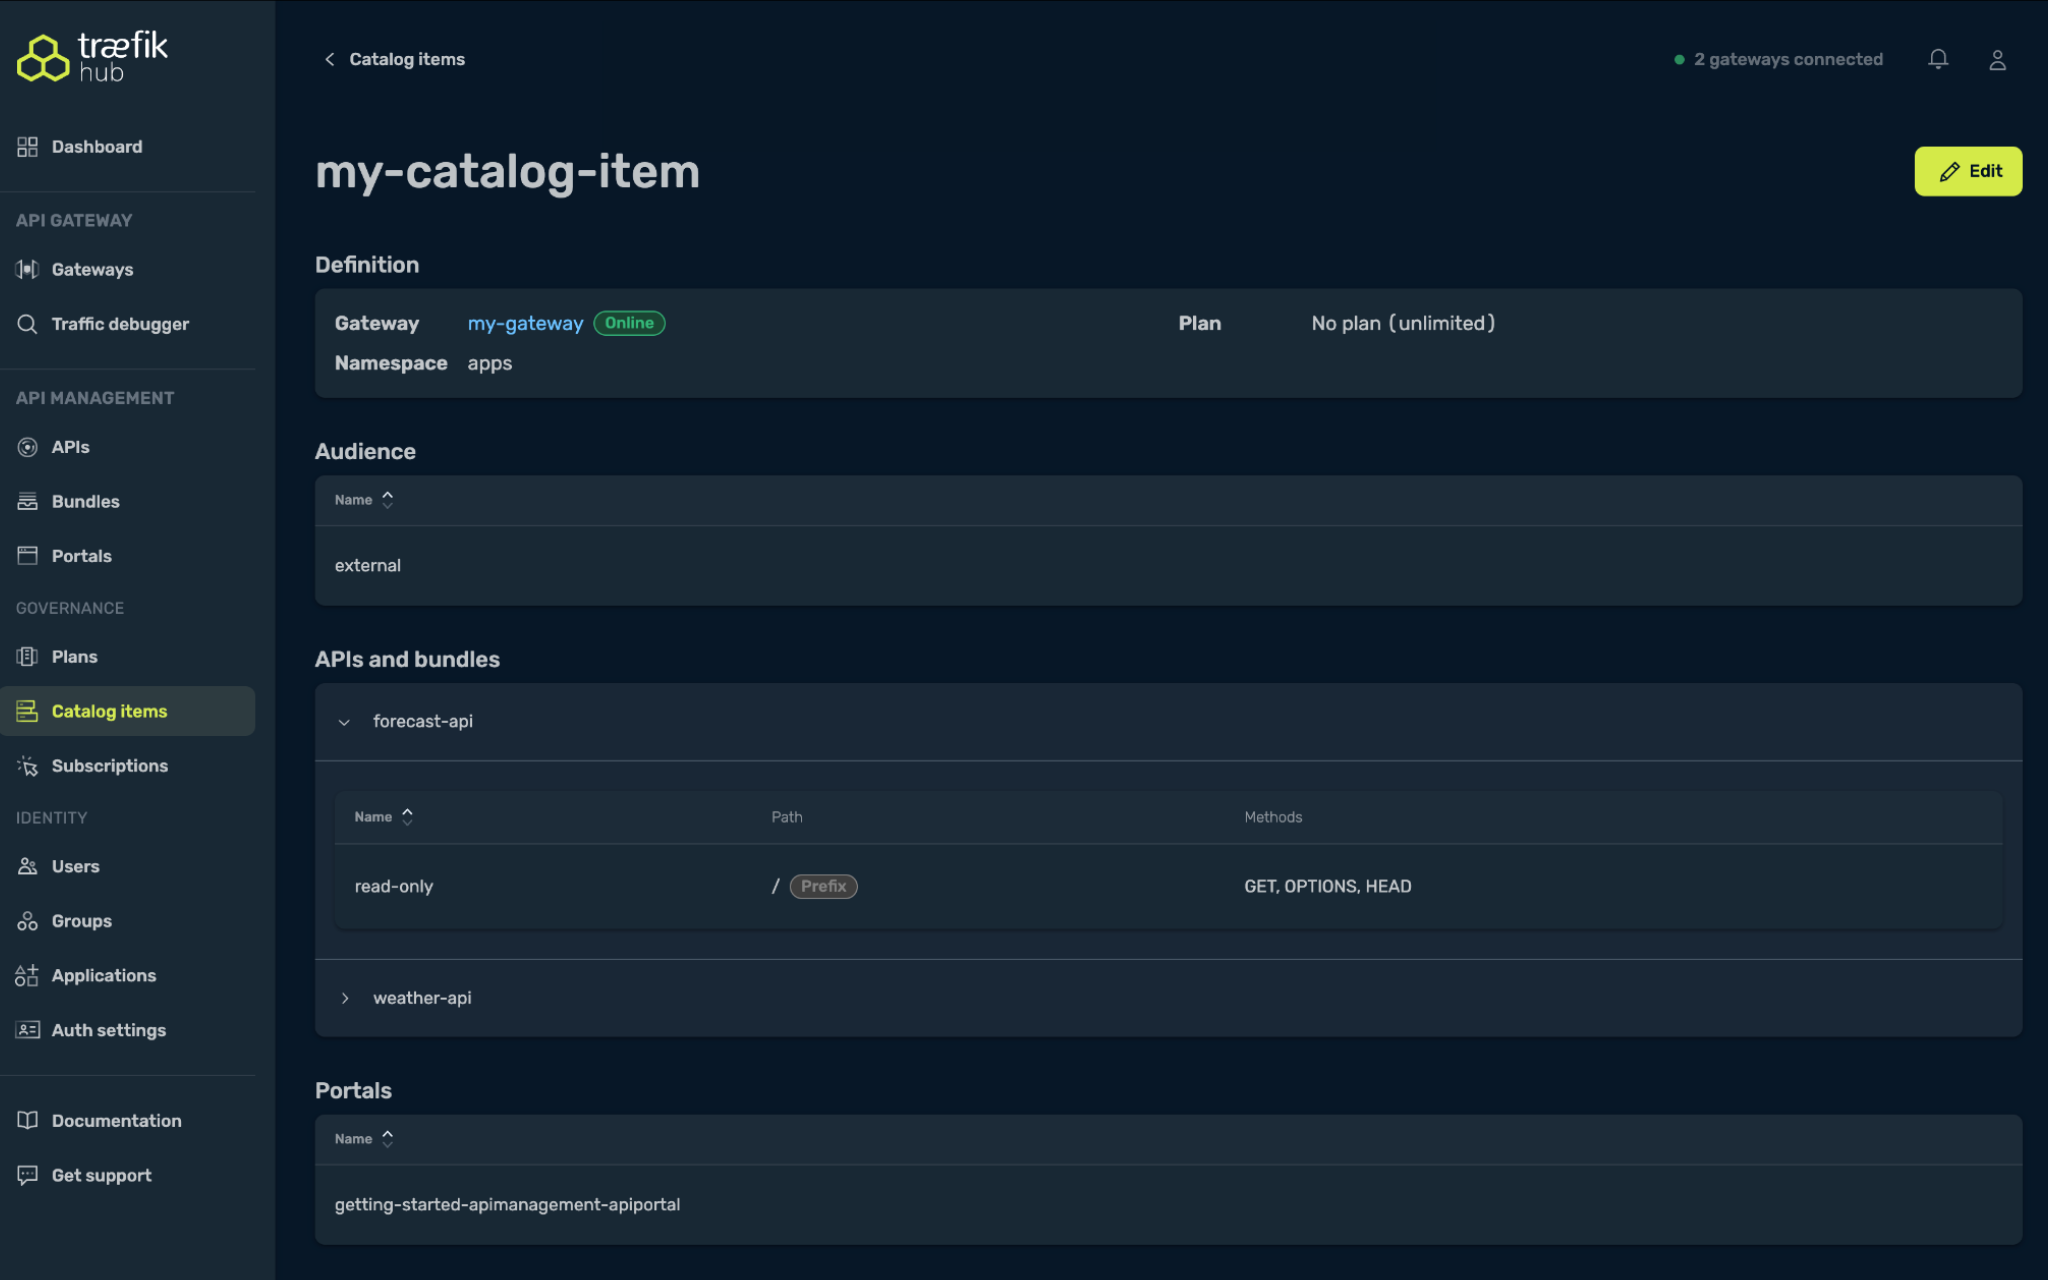Select the Get support icon
This screenshot has width=2048, height=1280.
pyautogui.click(x=27, y=1174)
